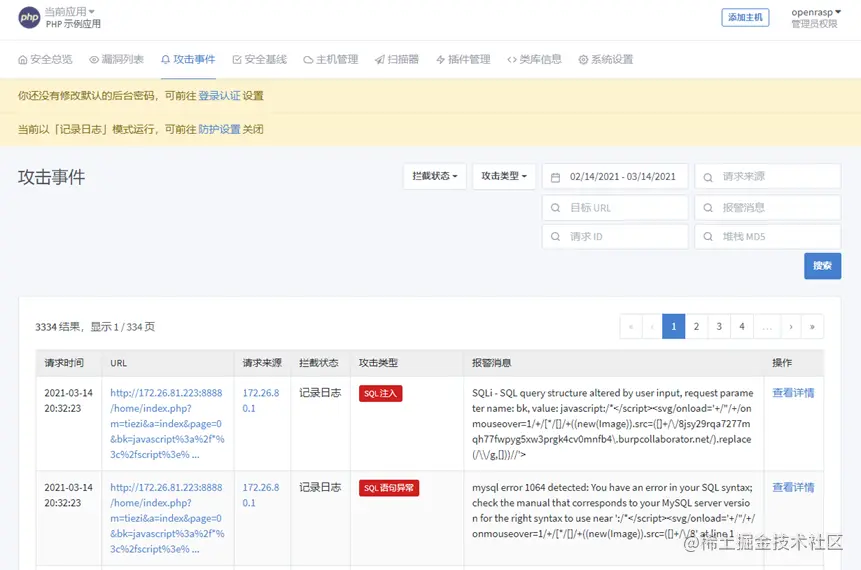Image resolution: width=861 pixels, height=570 pixels.
Task: Focus the 请求来源 search field
Action: pyautogui.click(x=768, y=177)
